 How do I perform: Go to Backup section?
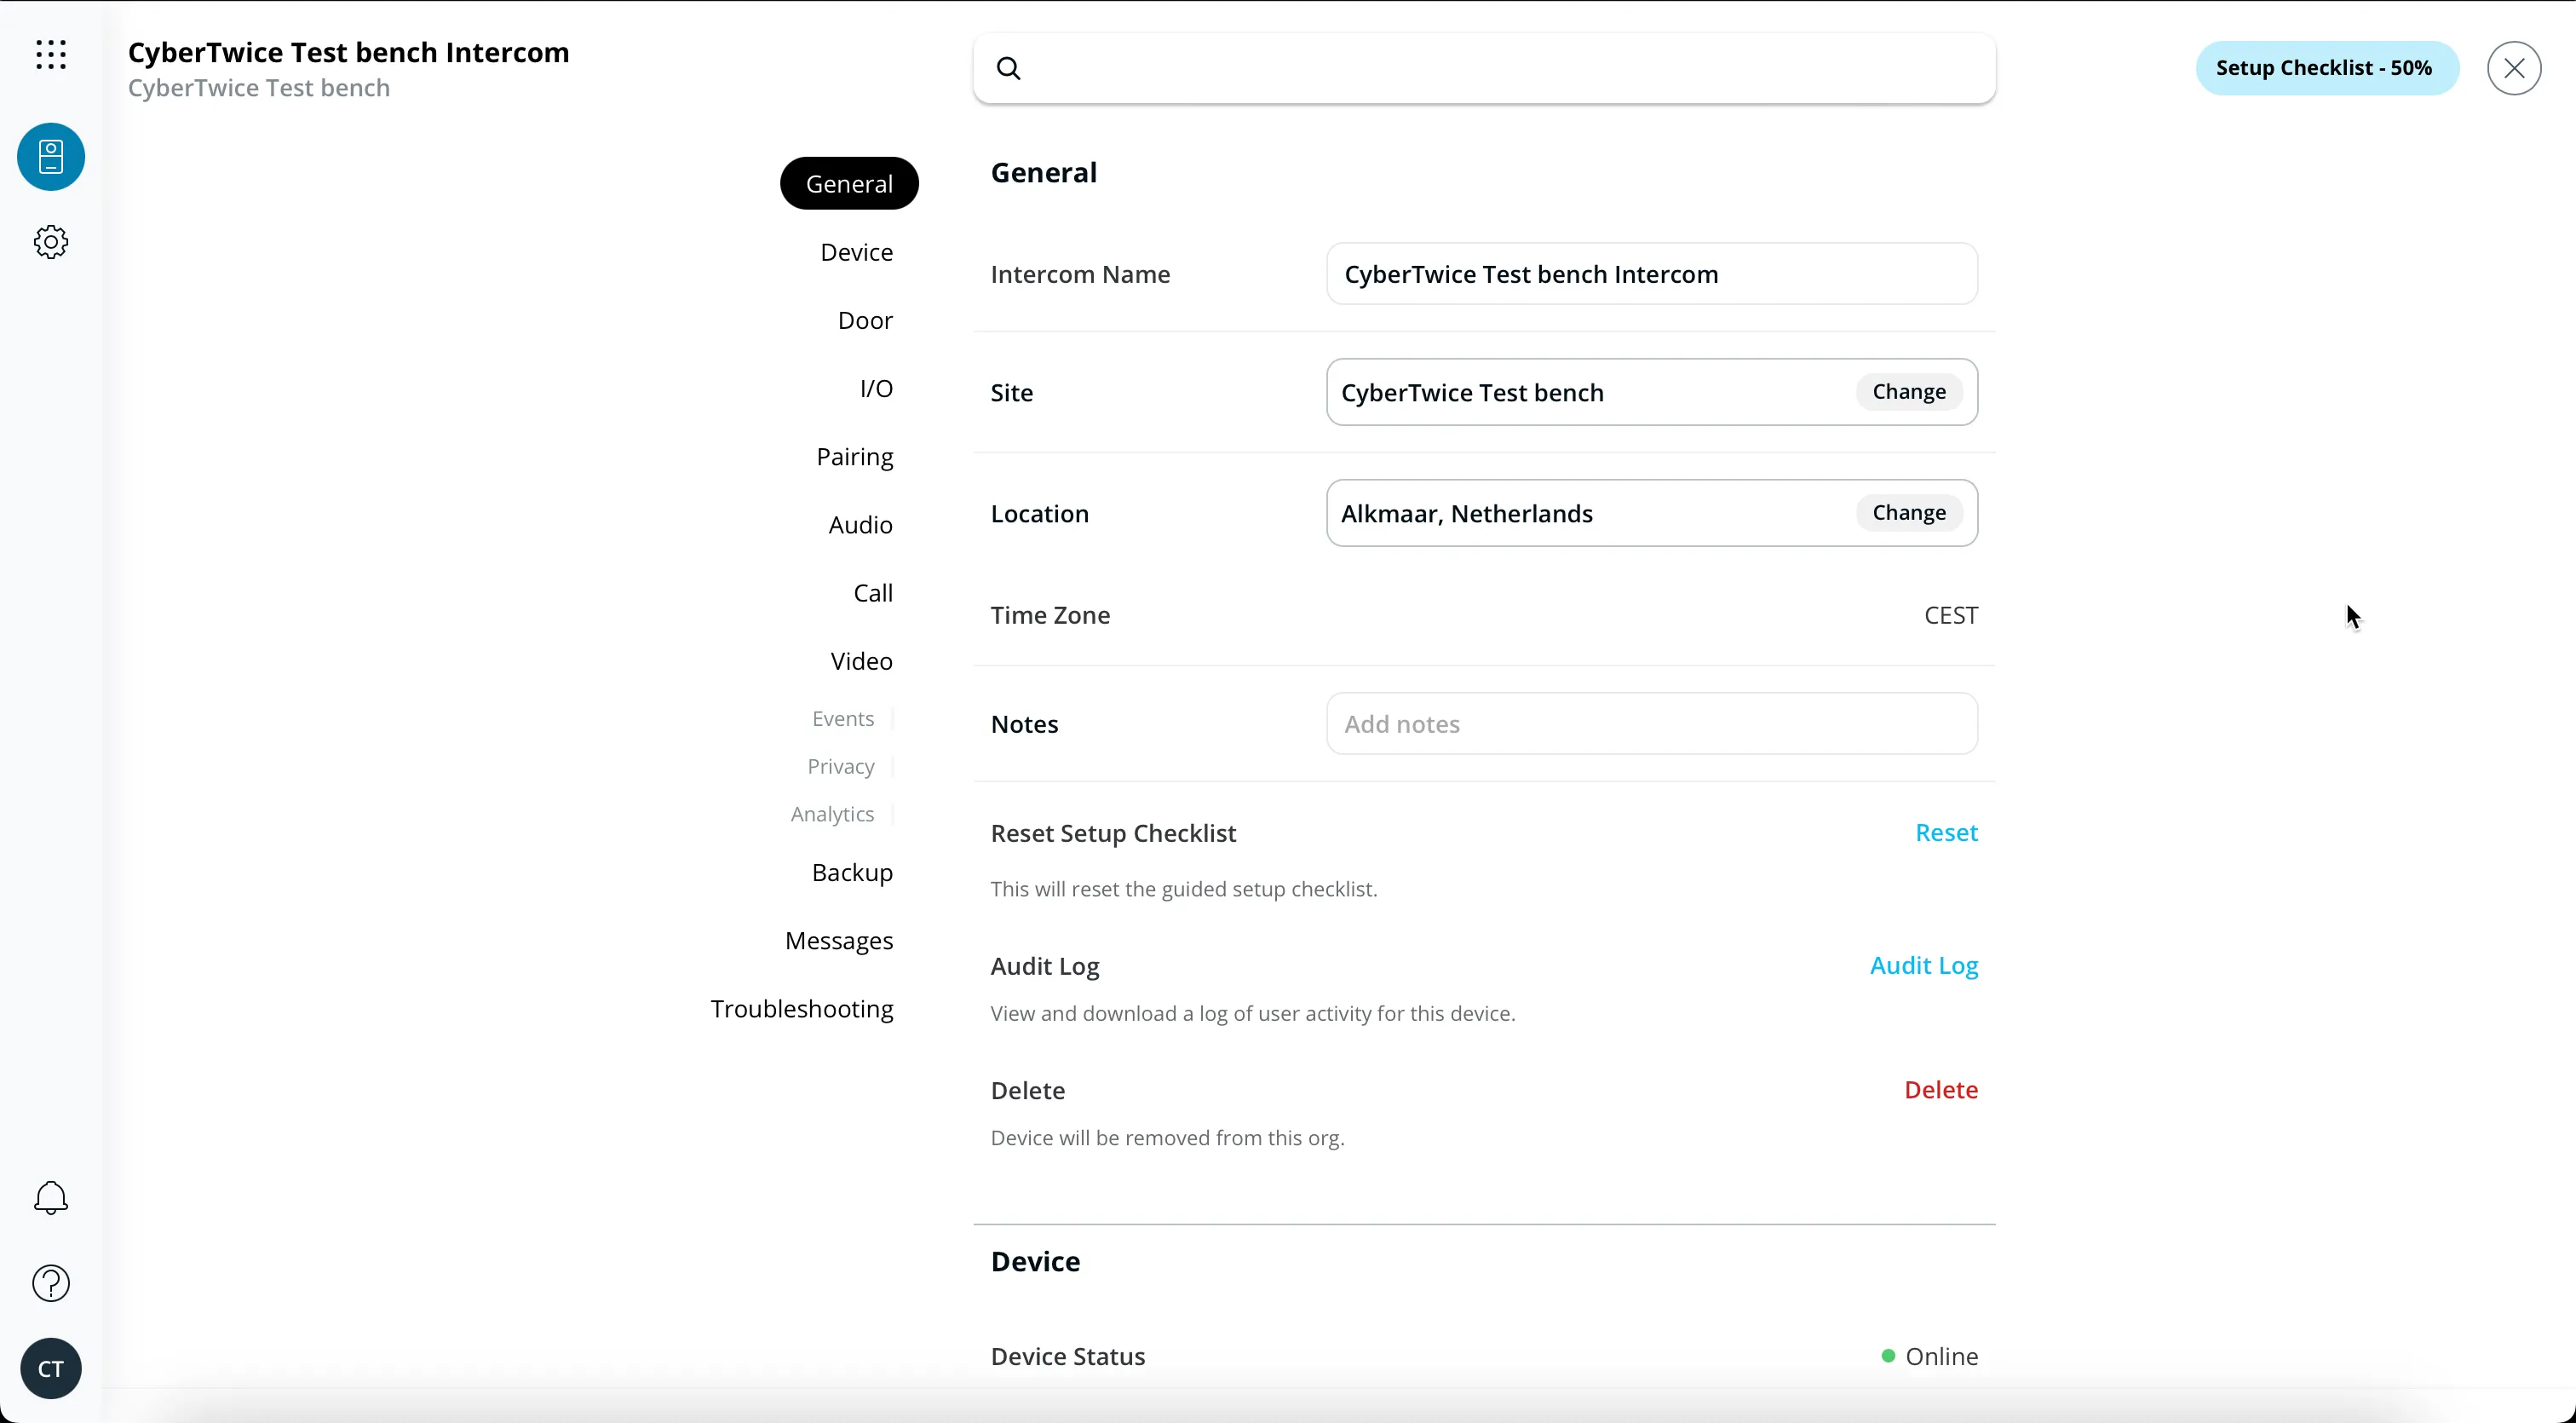[x=852, y=873]
